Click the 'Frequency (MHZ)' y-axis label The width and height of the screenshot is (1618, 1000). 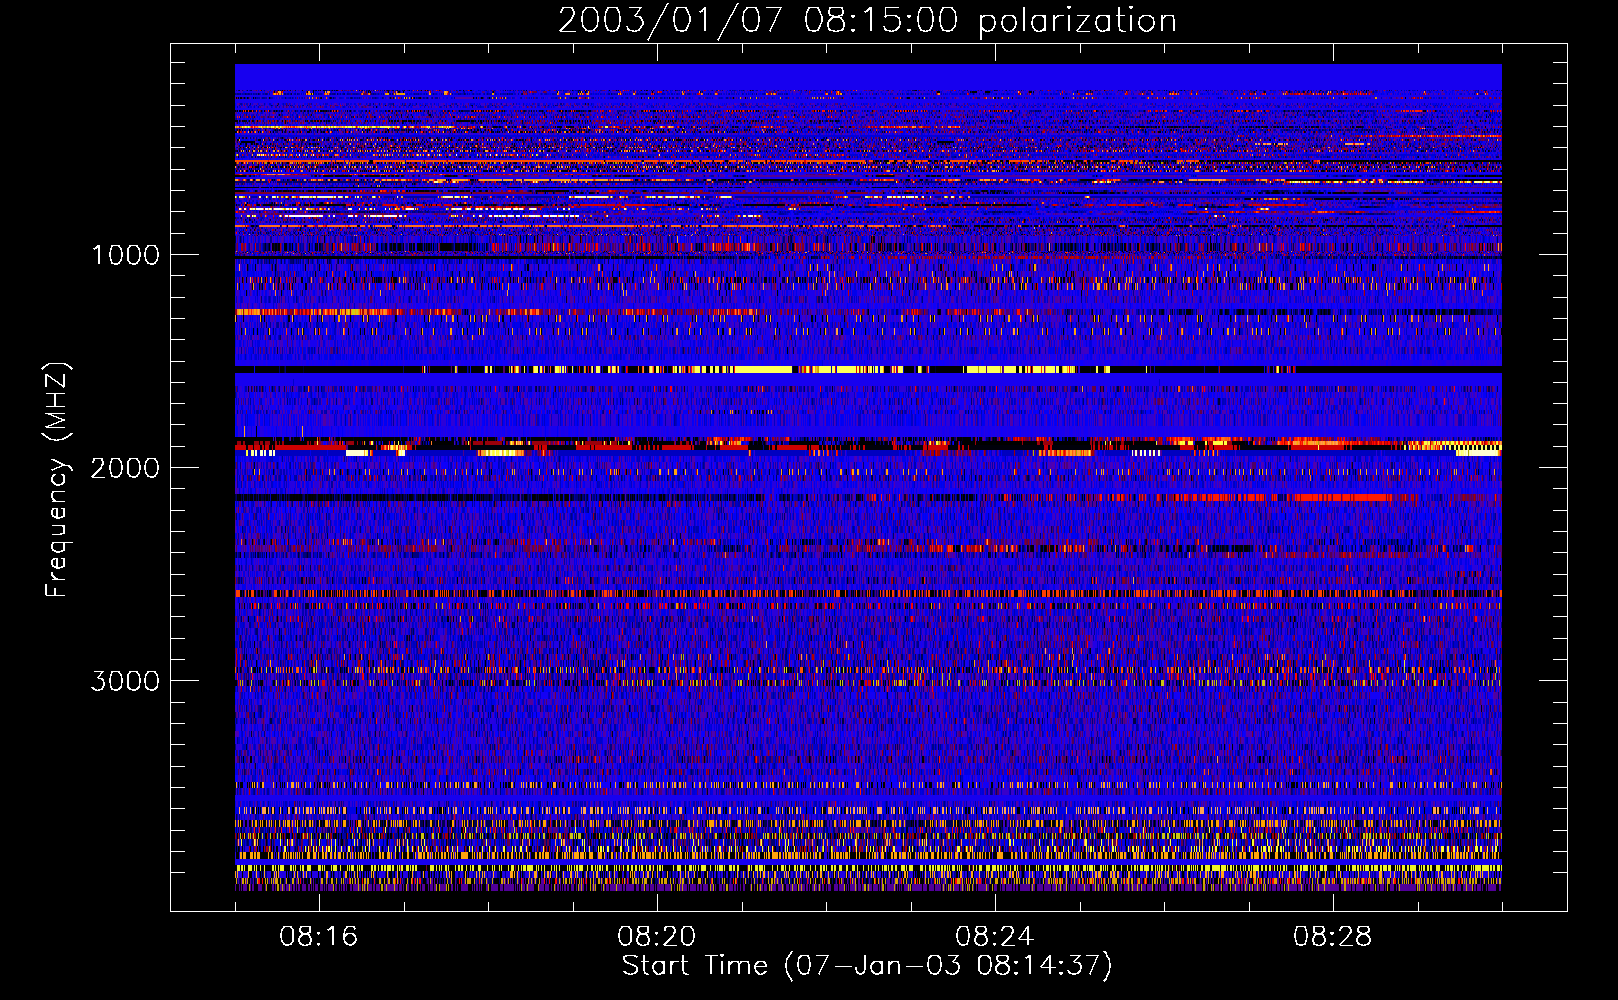coord(57,480)
